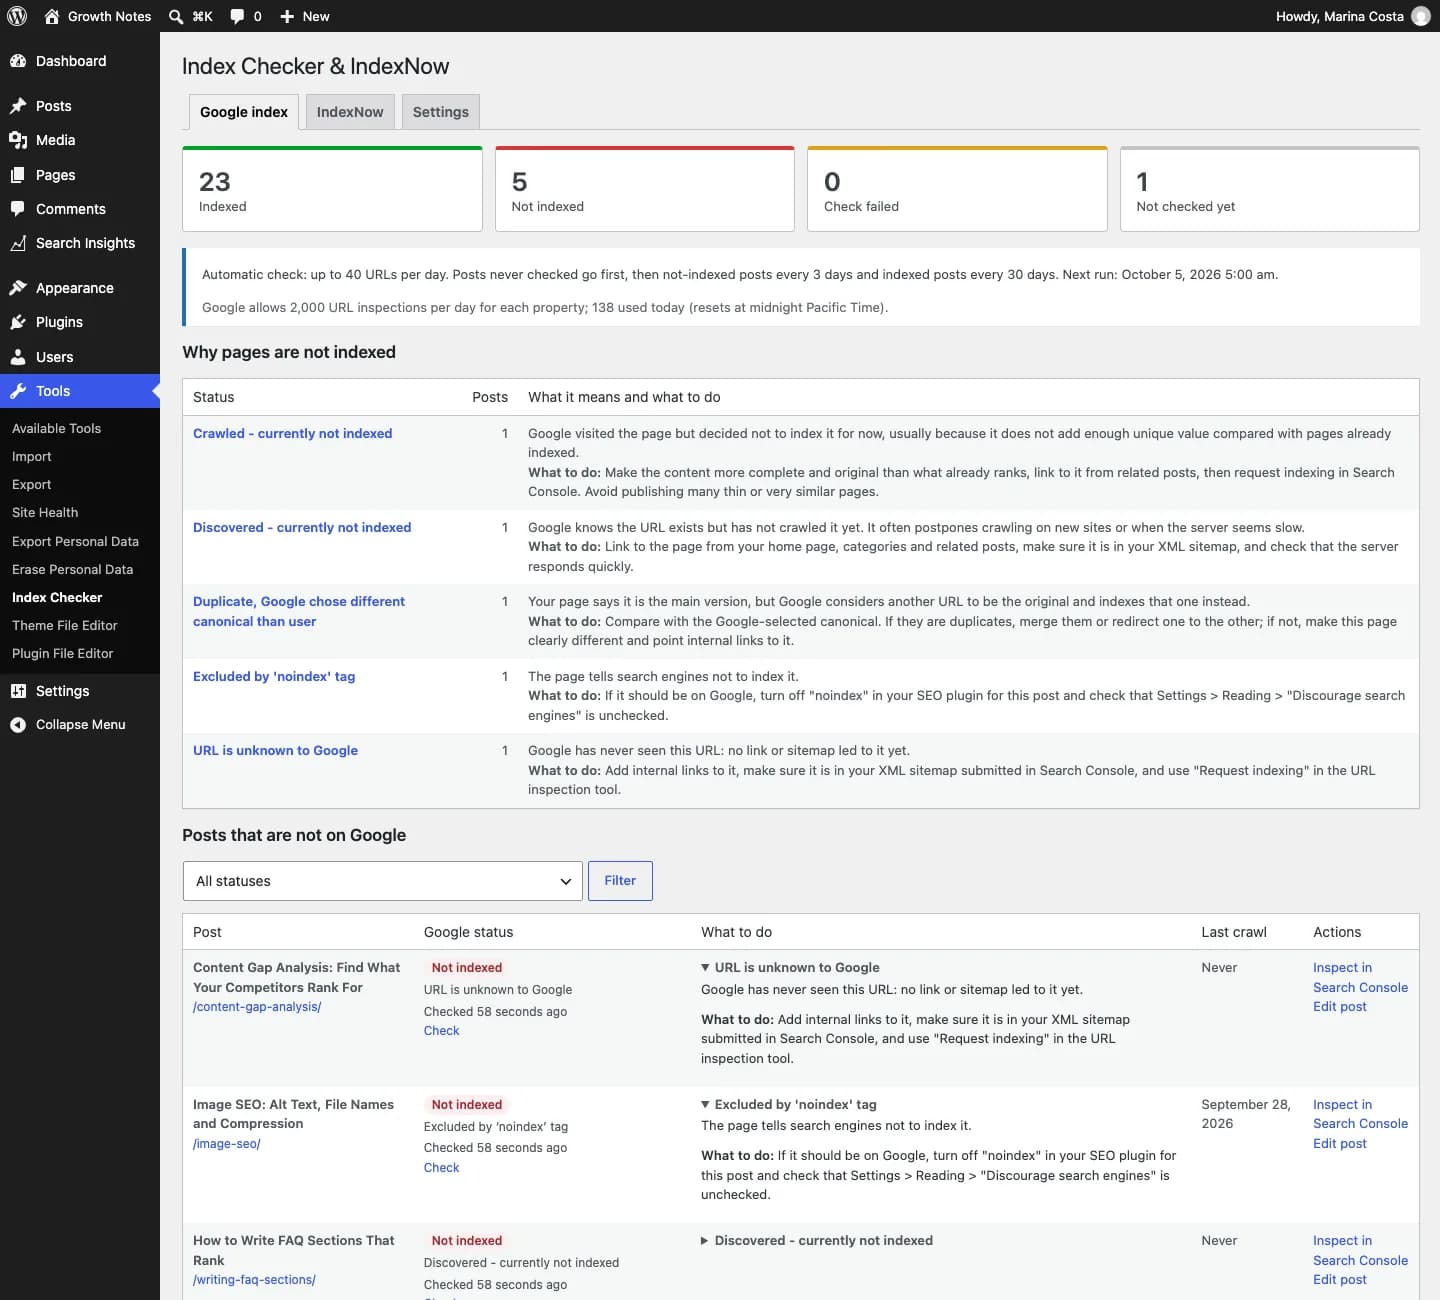Image resolution: width=1440 pixels, height=1300 pixels.
Task: Click the Tools wrench icon
Action: (18, 391)
